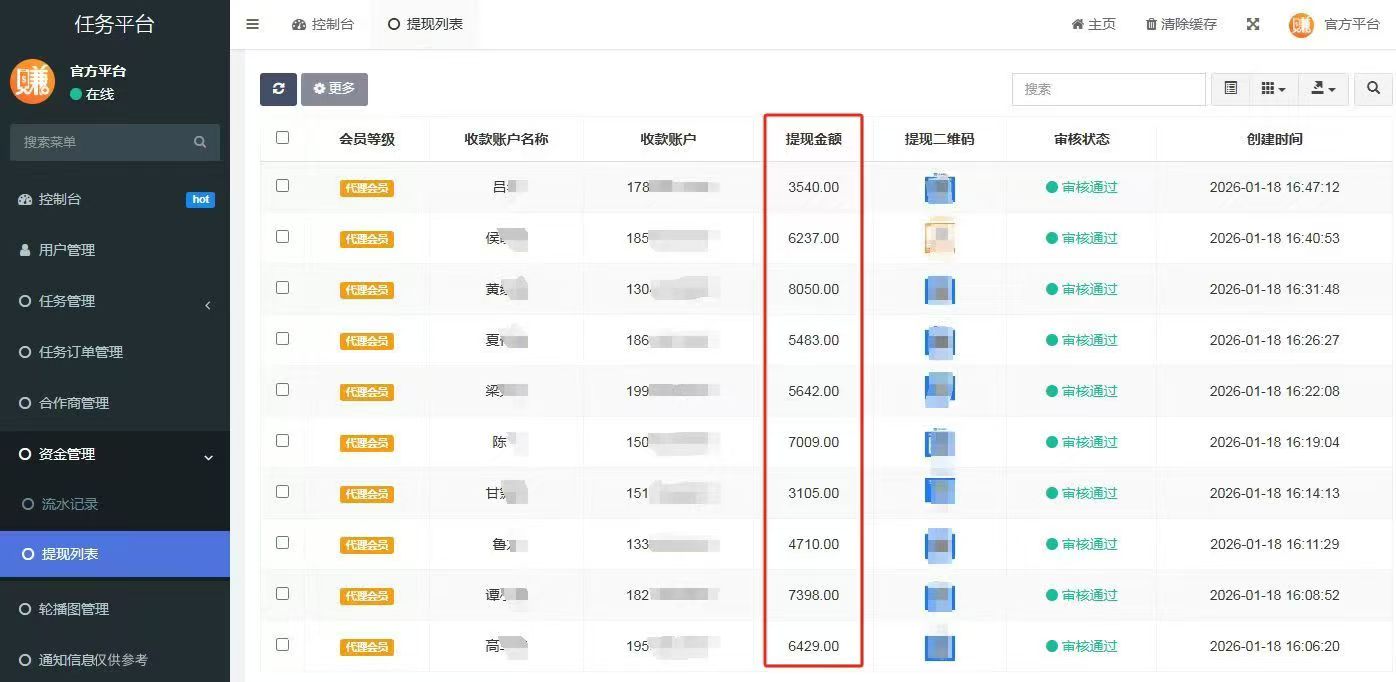This screenshot has width=1396, height=682.
Task: Switch to the 控制台 tab
Action: coord(323,24)
